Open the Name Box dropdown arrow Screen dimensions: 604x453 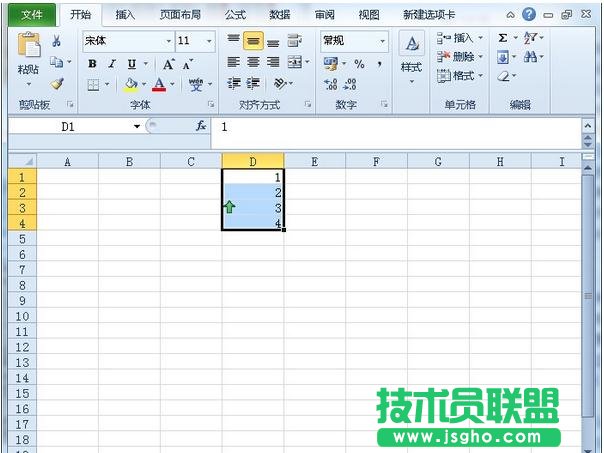[137, 127]
